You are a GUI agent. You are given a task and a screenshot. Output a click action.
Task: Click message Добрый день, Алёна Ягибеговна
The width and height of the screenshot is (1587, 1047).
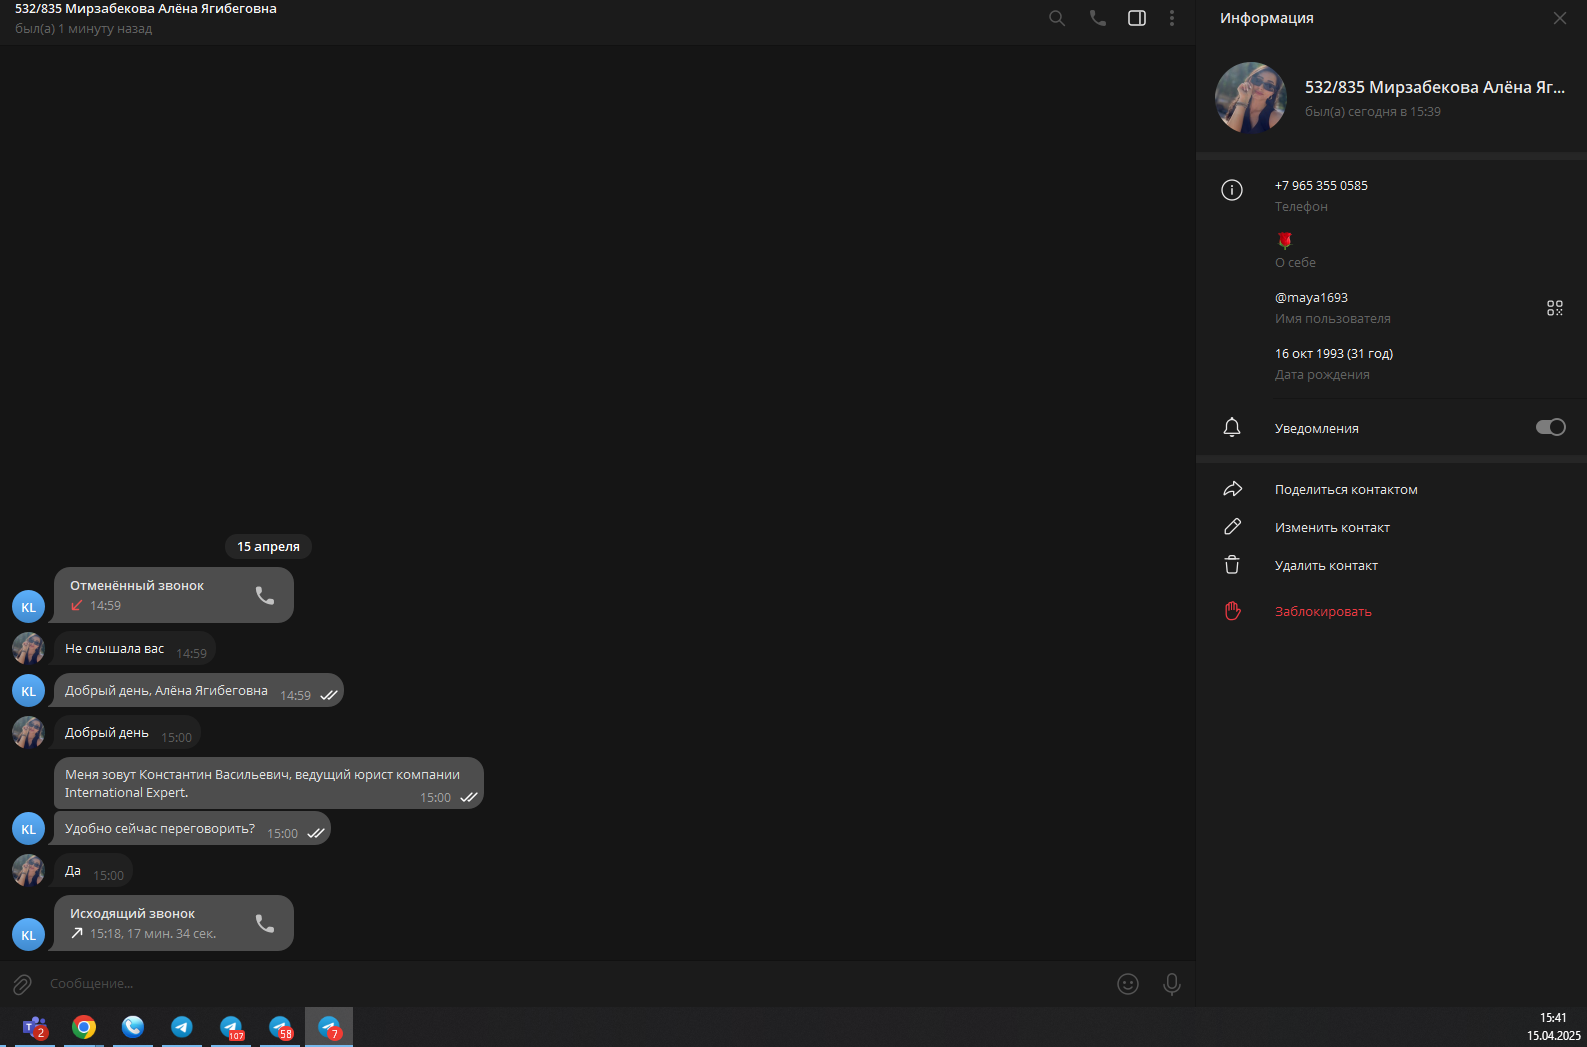pyautogui.click(x=198, y=691)
